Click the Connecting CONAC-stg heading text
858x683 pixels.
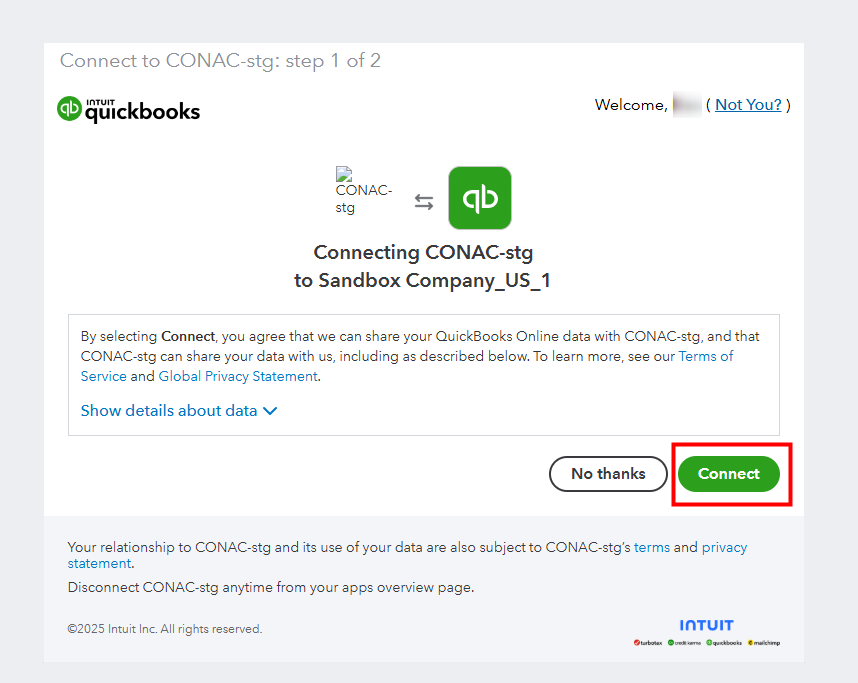[422, 252]
